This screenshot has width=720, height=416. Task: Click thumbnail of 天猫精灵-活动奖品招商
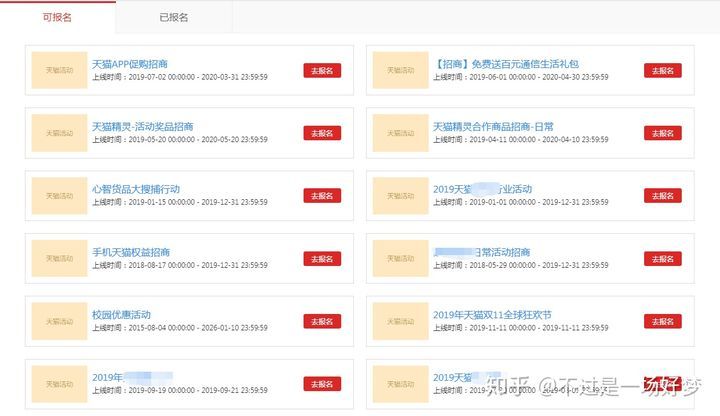(59, 133)
